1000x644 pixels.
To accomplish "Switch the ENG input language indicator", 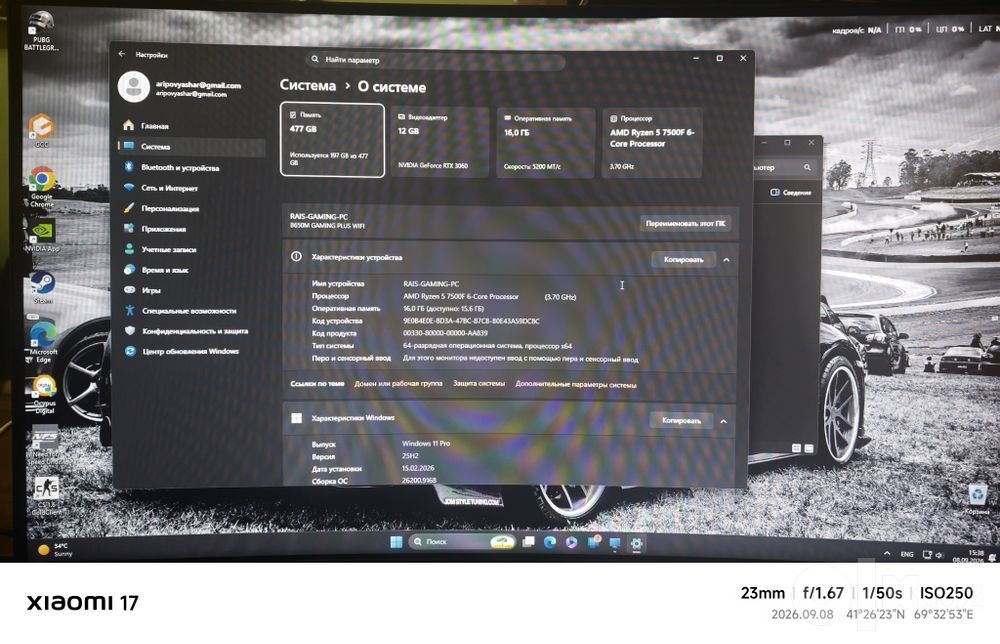I will [907, 554].
